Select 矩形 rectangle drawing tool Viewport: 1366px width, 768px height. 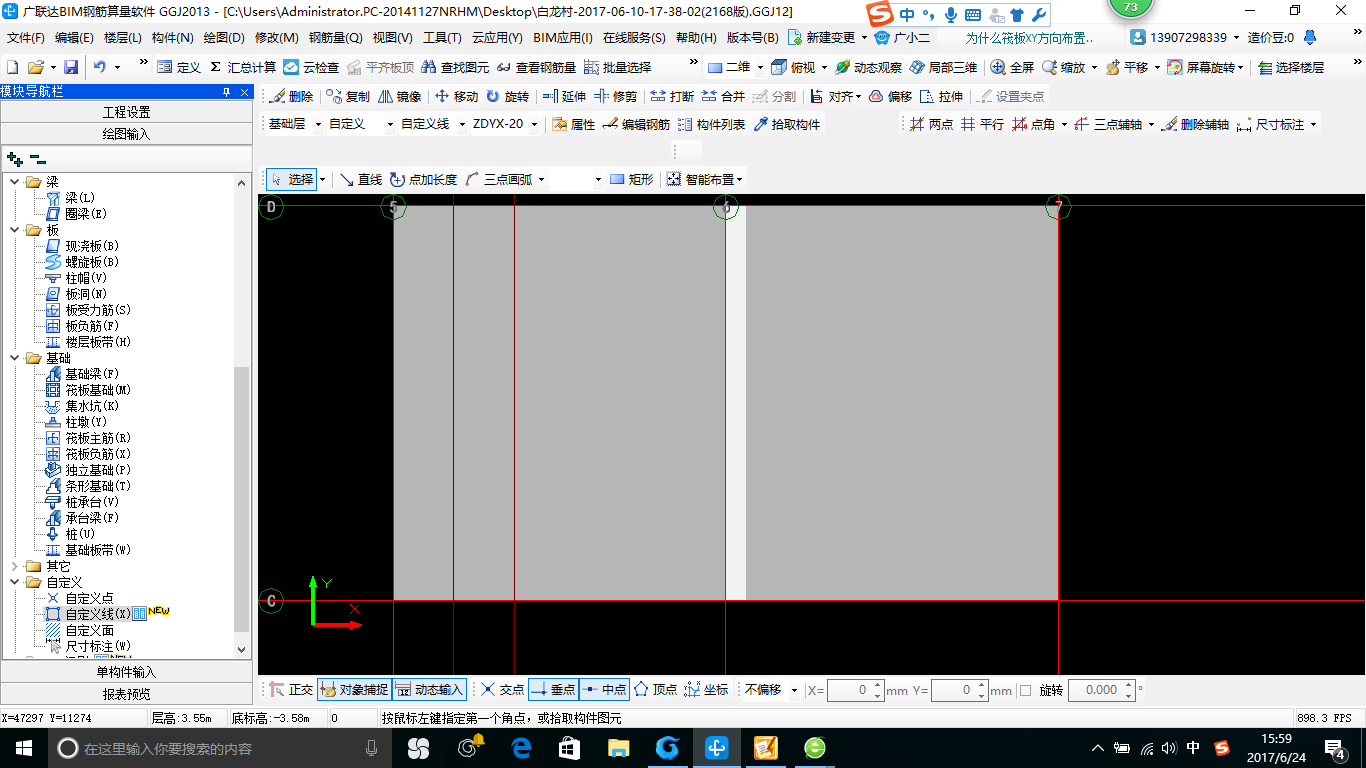[631, 179]
